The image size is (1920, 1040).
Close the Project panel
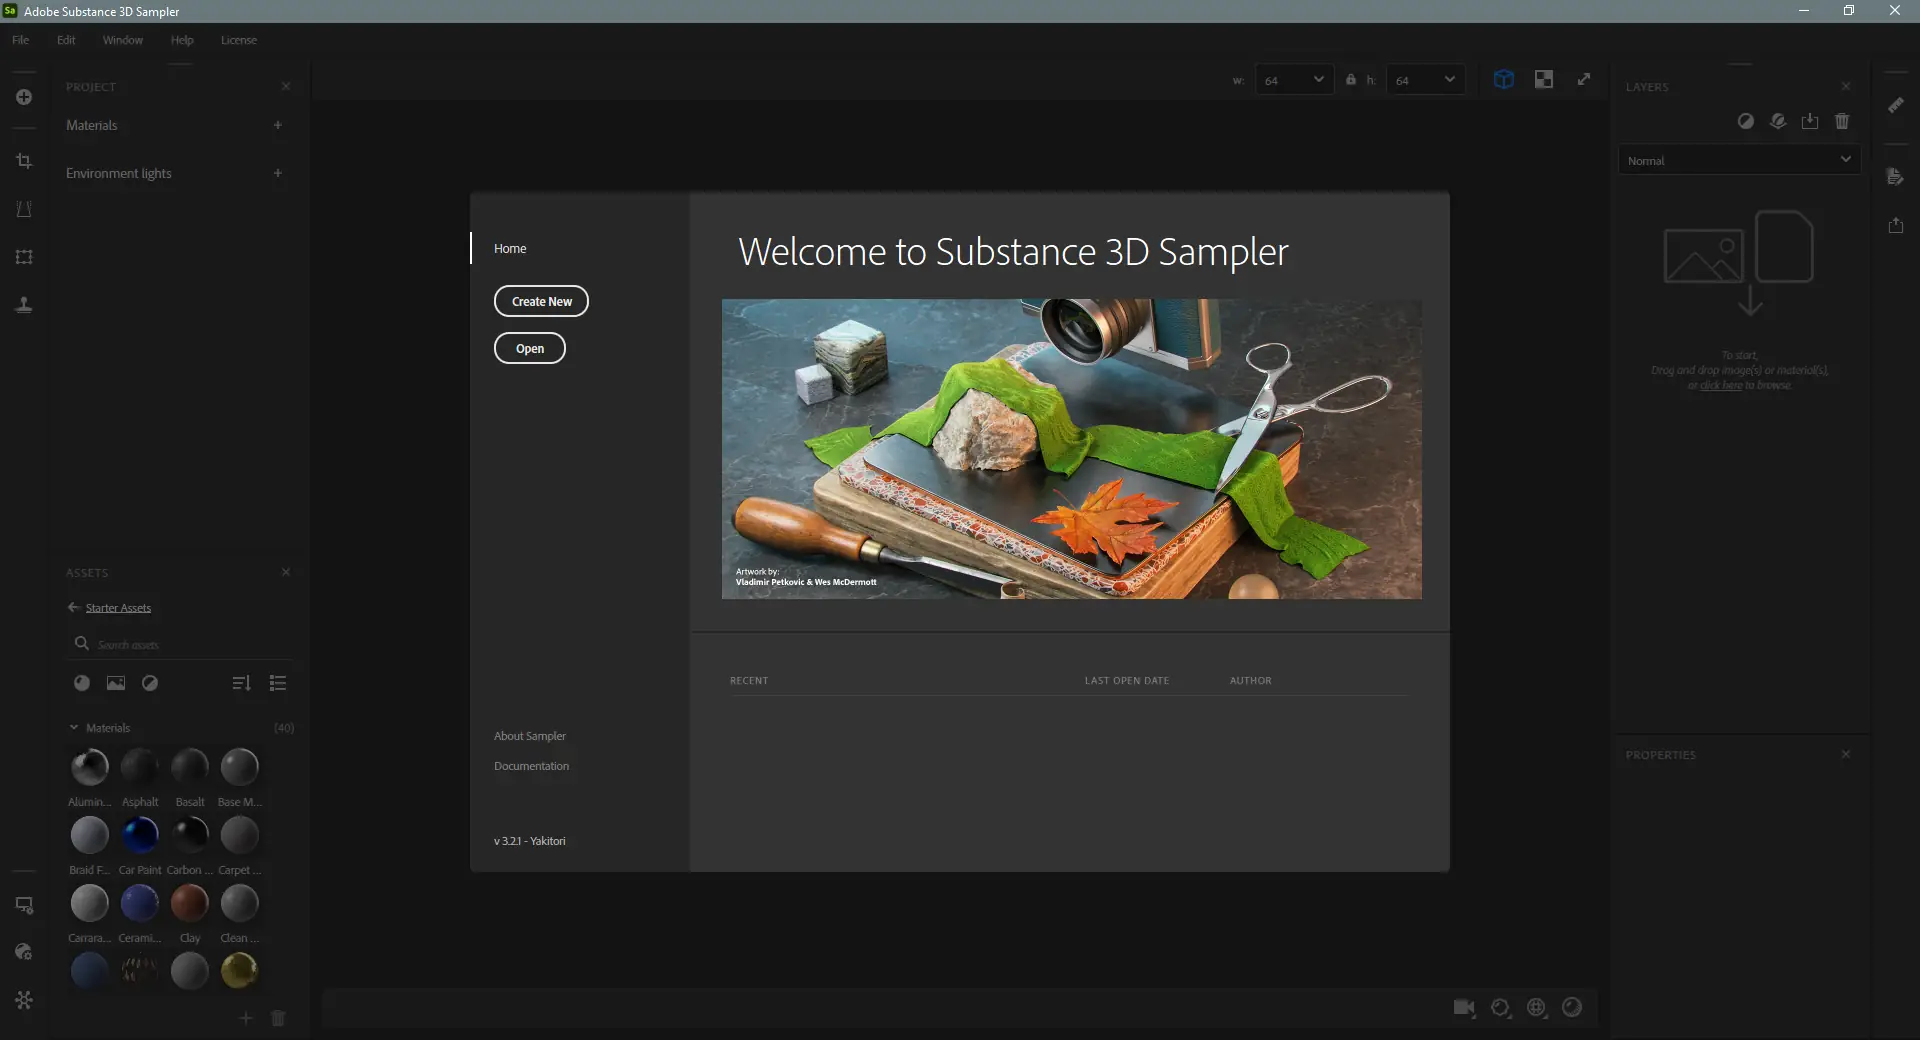point(286,87)
